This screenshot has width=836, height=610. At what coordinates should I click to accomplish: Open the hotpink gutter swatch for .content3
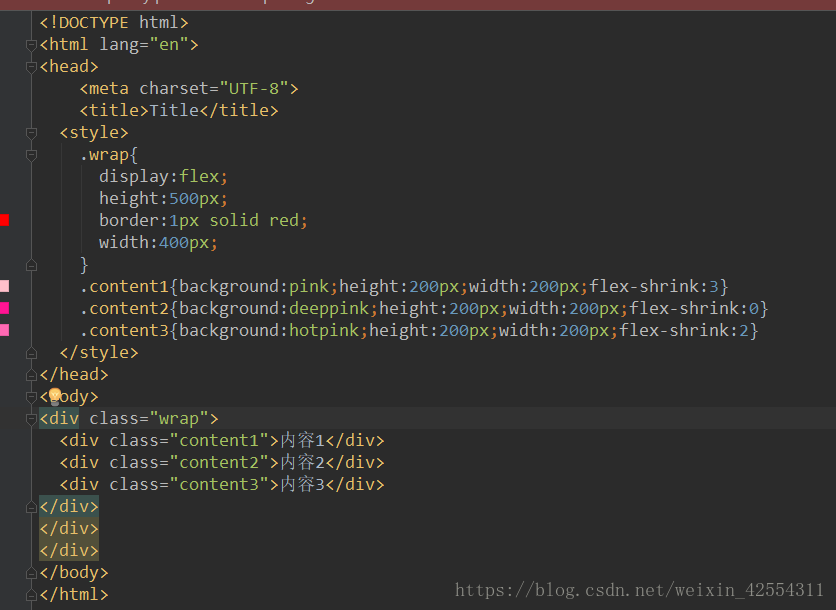click(5, 330)
